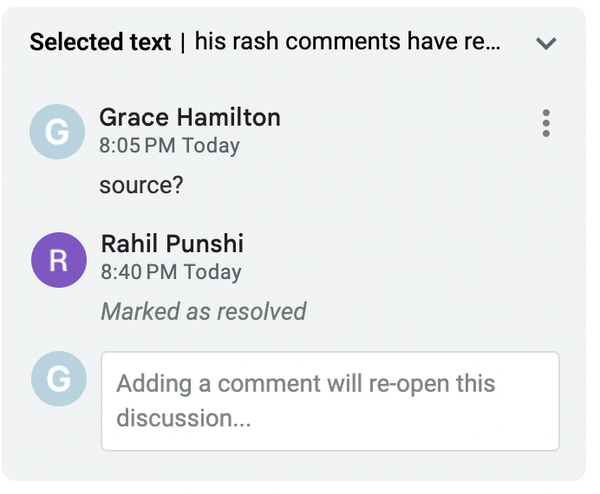Click 'Today' in Grace's 8:05 PM timestamp

tap(211, 146)
